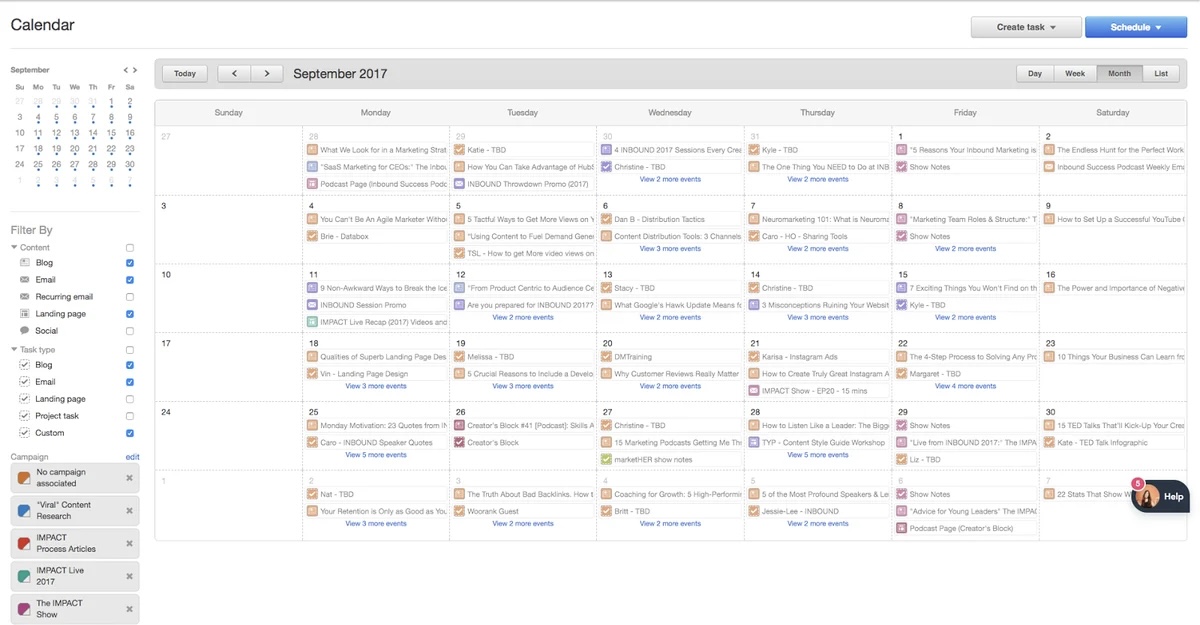Select the 22nd in the mini calendar
Image resolution: width=1200 pixels, height=625 pixels.
coord(111,149)
